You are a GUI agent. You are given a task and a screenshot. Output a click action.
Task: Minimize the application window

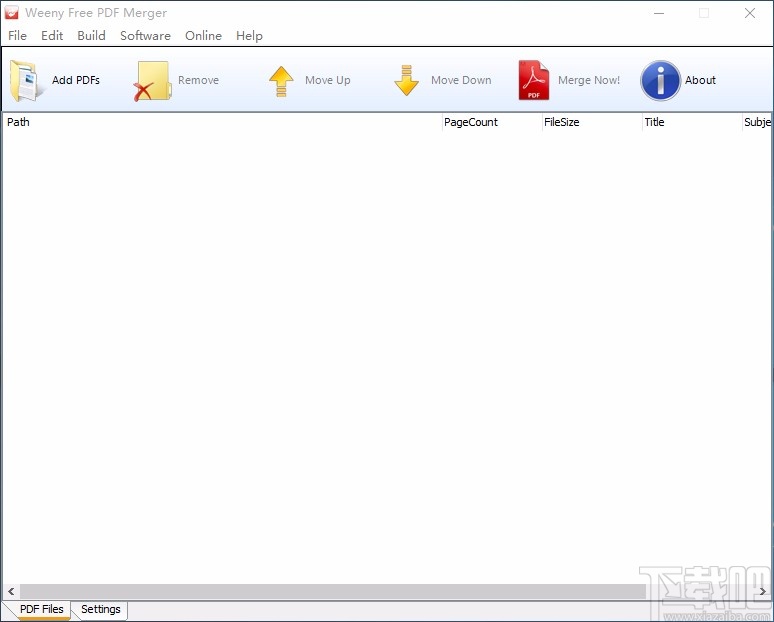pos(658,13)
